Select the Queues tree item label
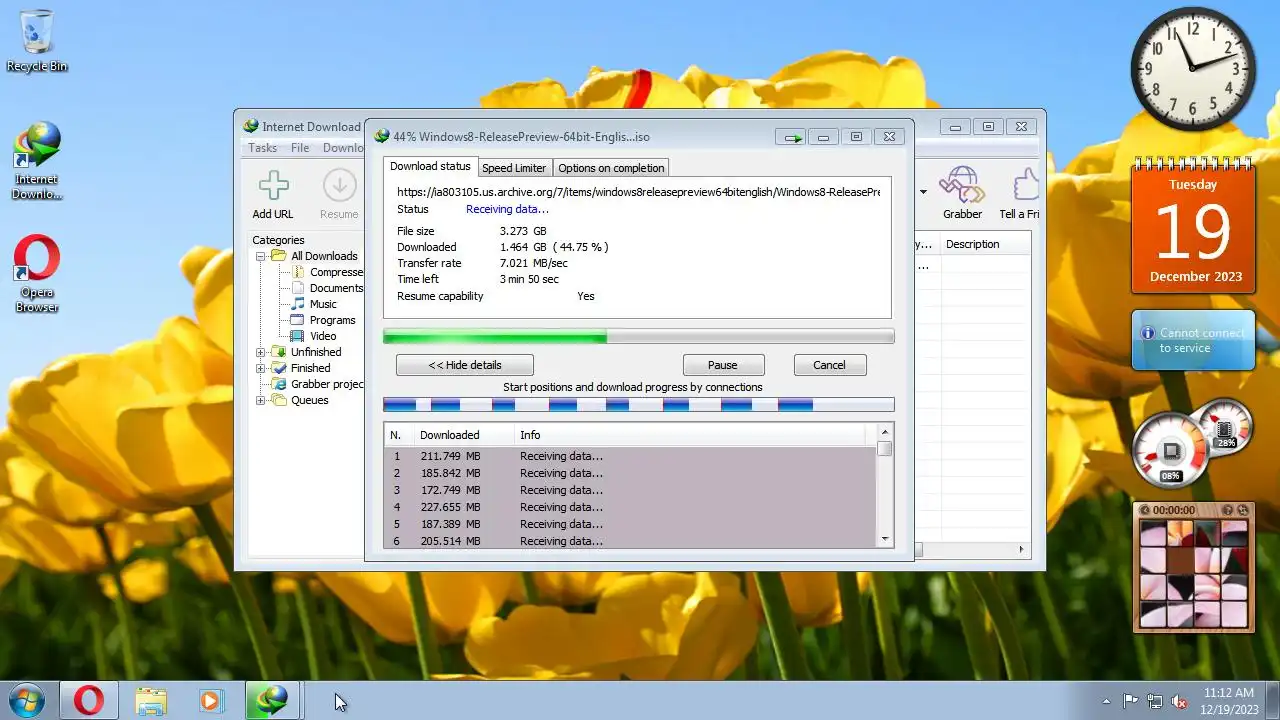1280x720 pixels. coord(310,400)
